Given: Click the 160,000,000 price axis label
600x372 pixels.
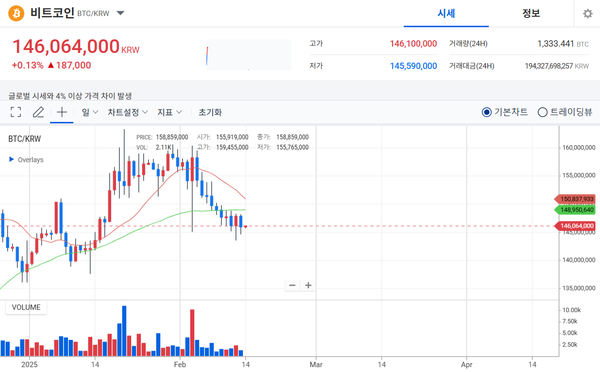Looking at the screenshot, I should [x=579, y=147].
